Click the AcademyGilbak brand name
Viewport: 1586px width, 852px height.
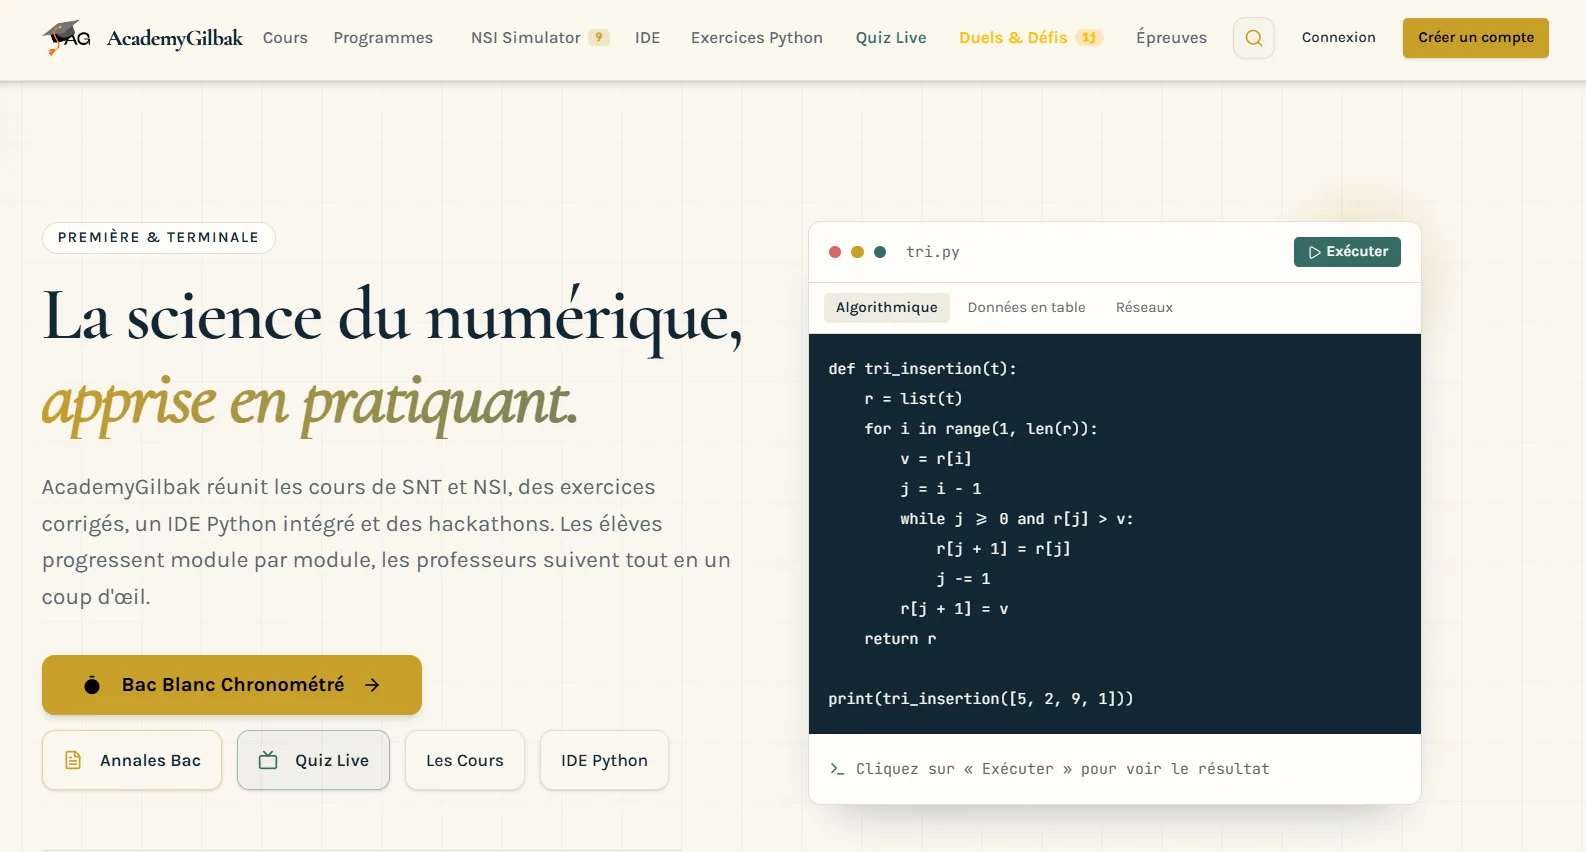175,38
